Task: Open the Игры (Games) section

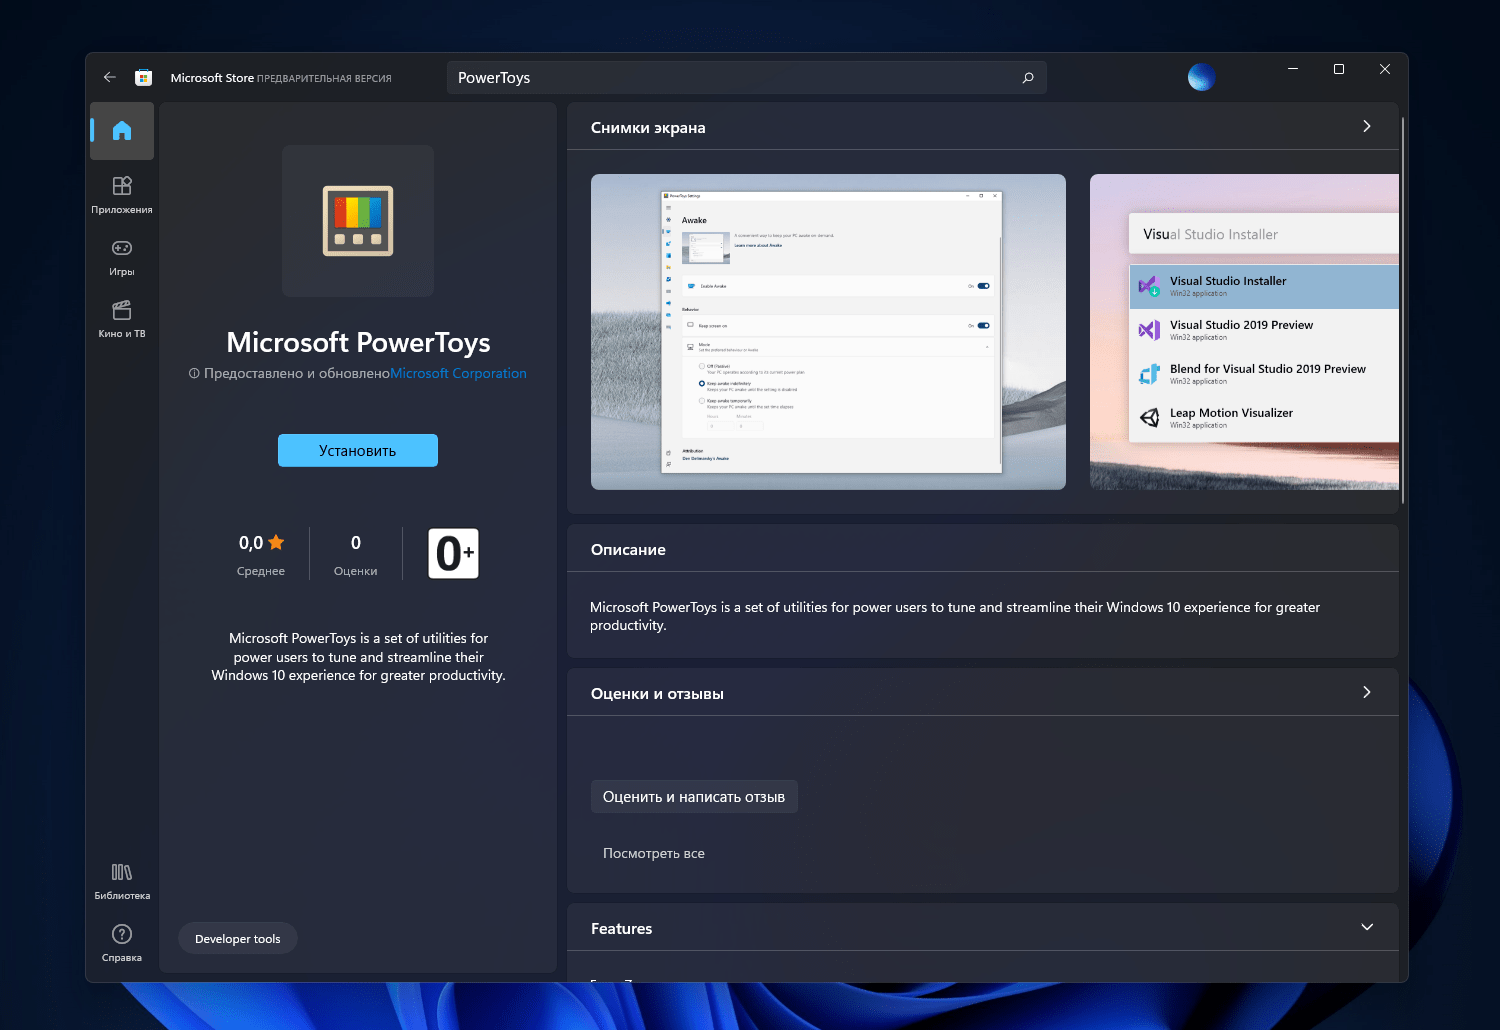Action: tap(122, 256)
